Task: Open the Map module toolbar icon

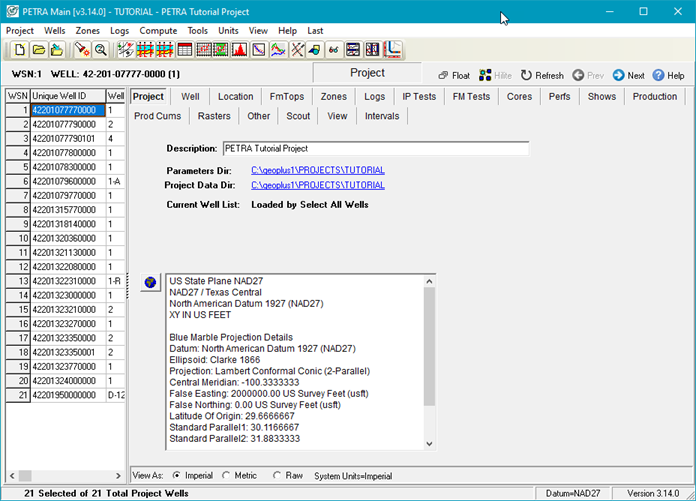Action: 126,50
